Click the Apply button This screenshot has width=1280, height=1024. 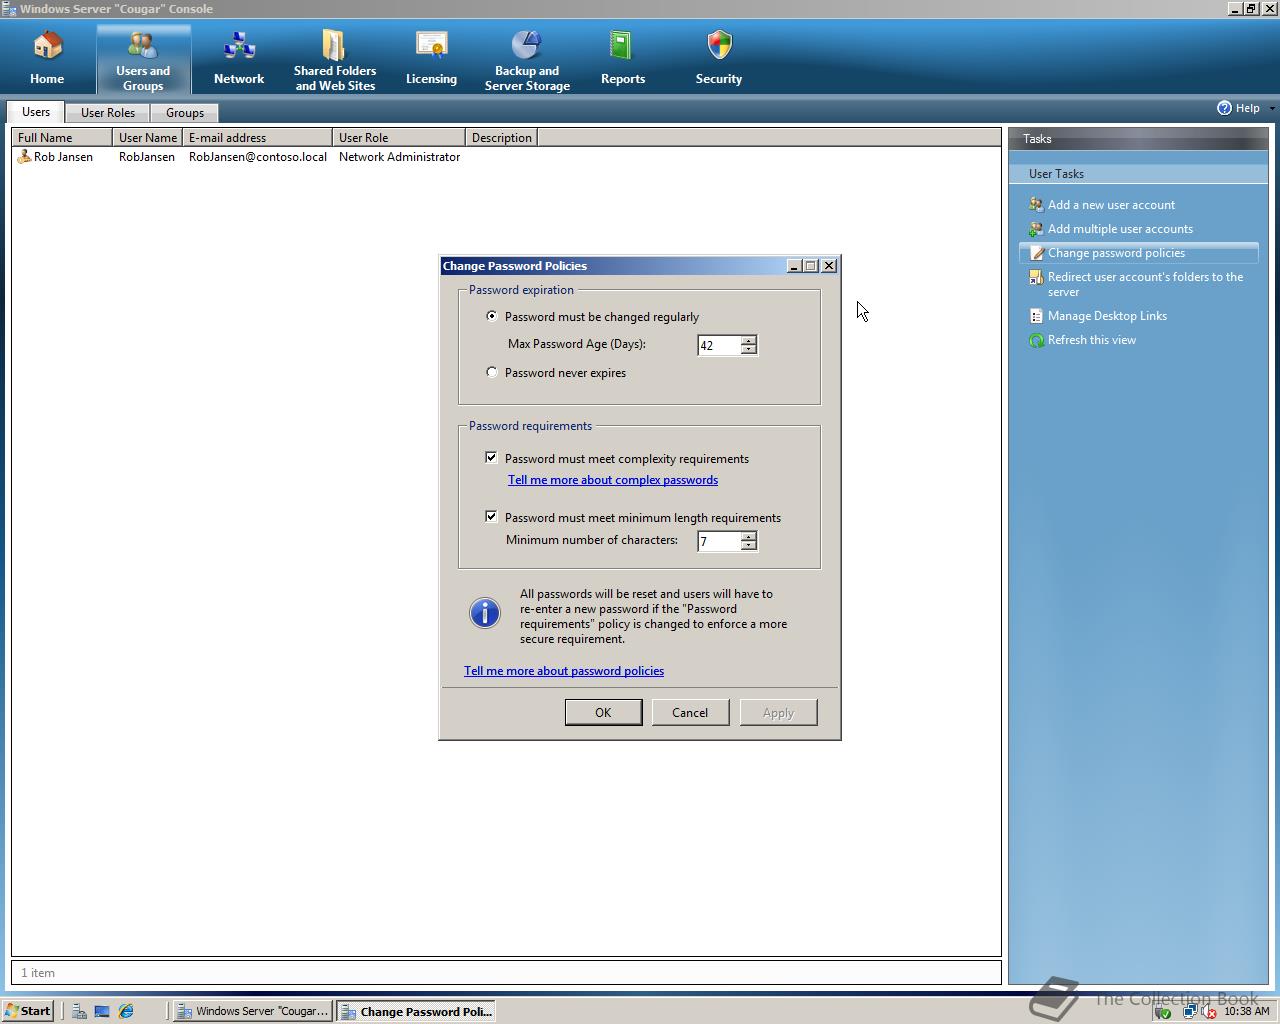point(778,712)
